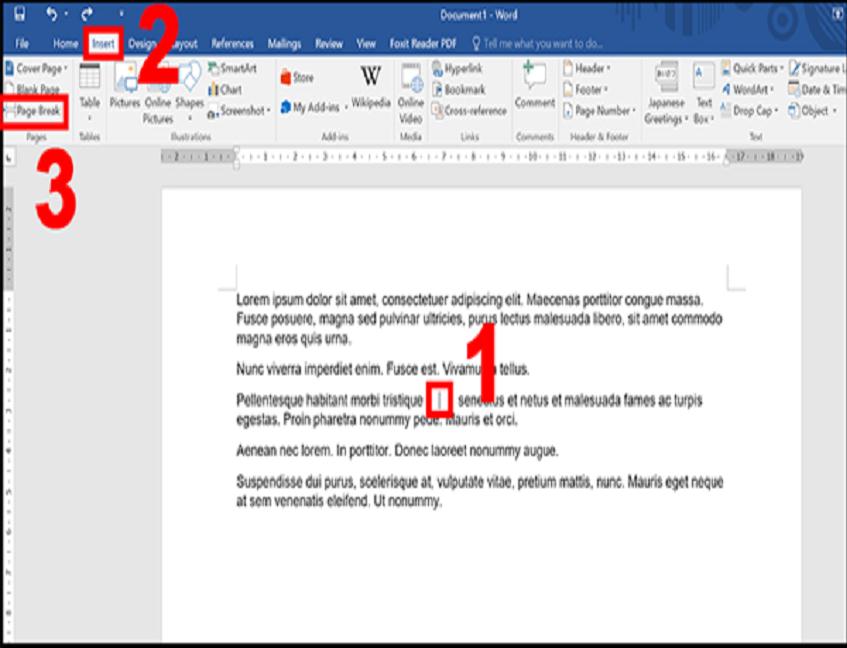
Task: Open the Foxit Reader PDF tab
Action: (423, 44)
